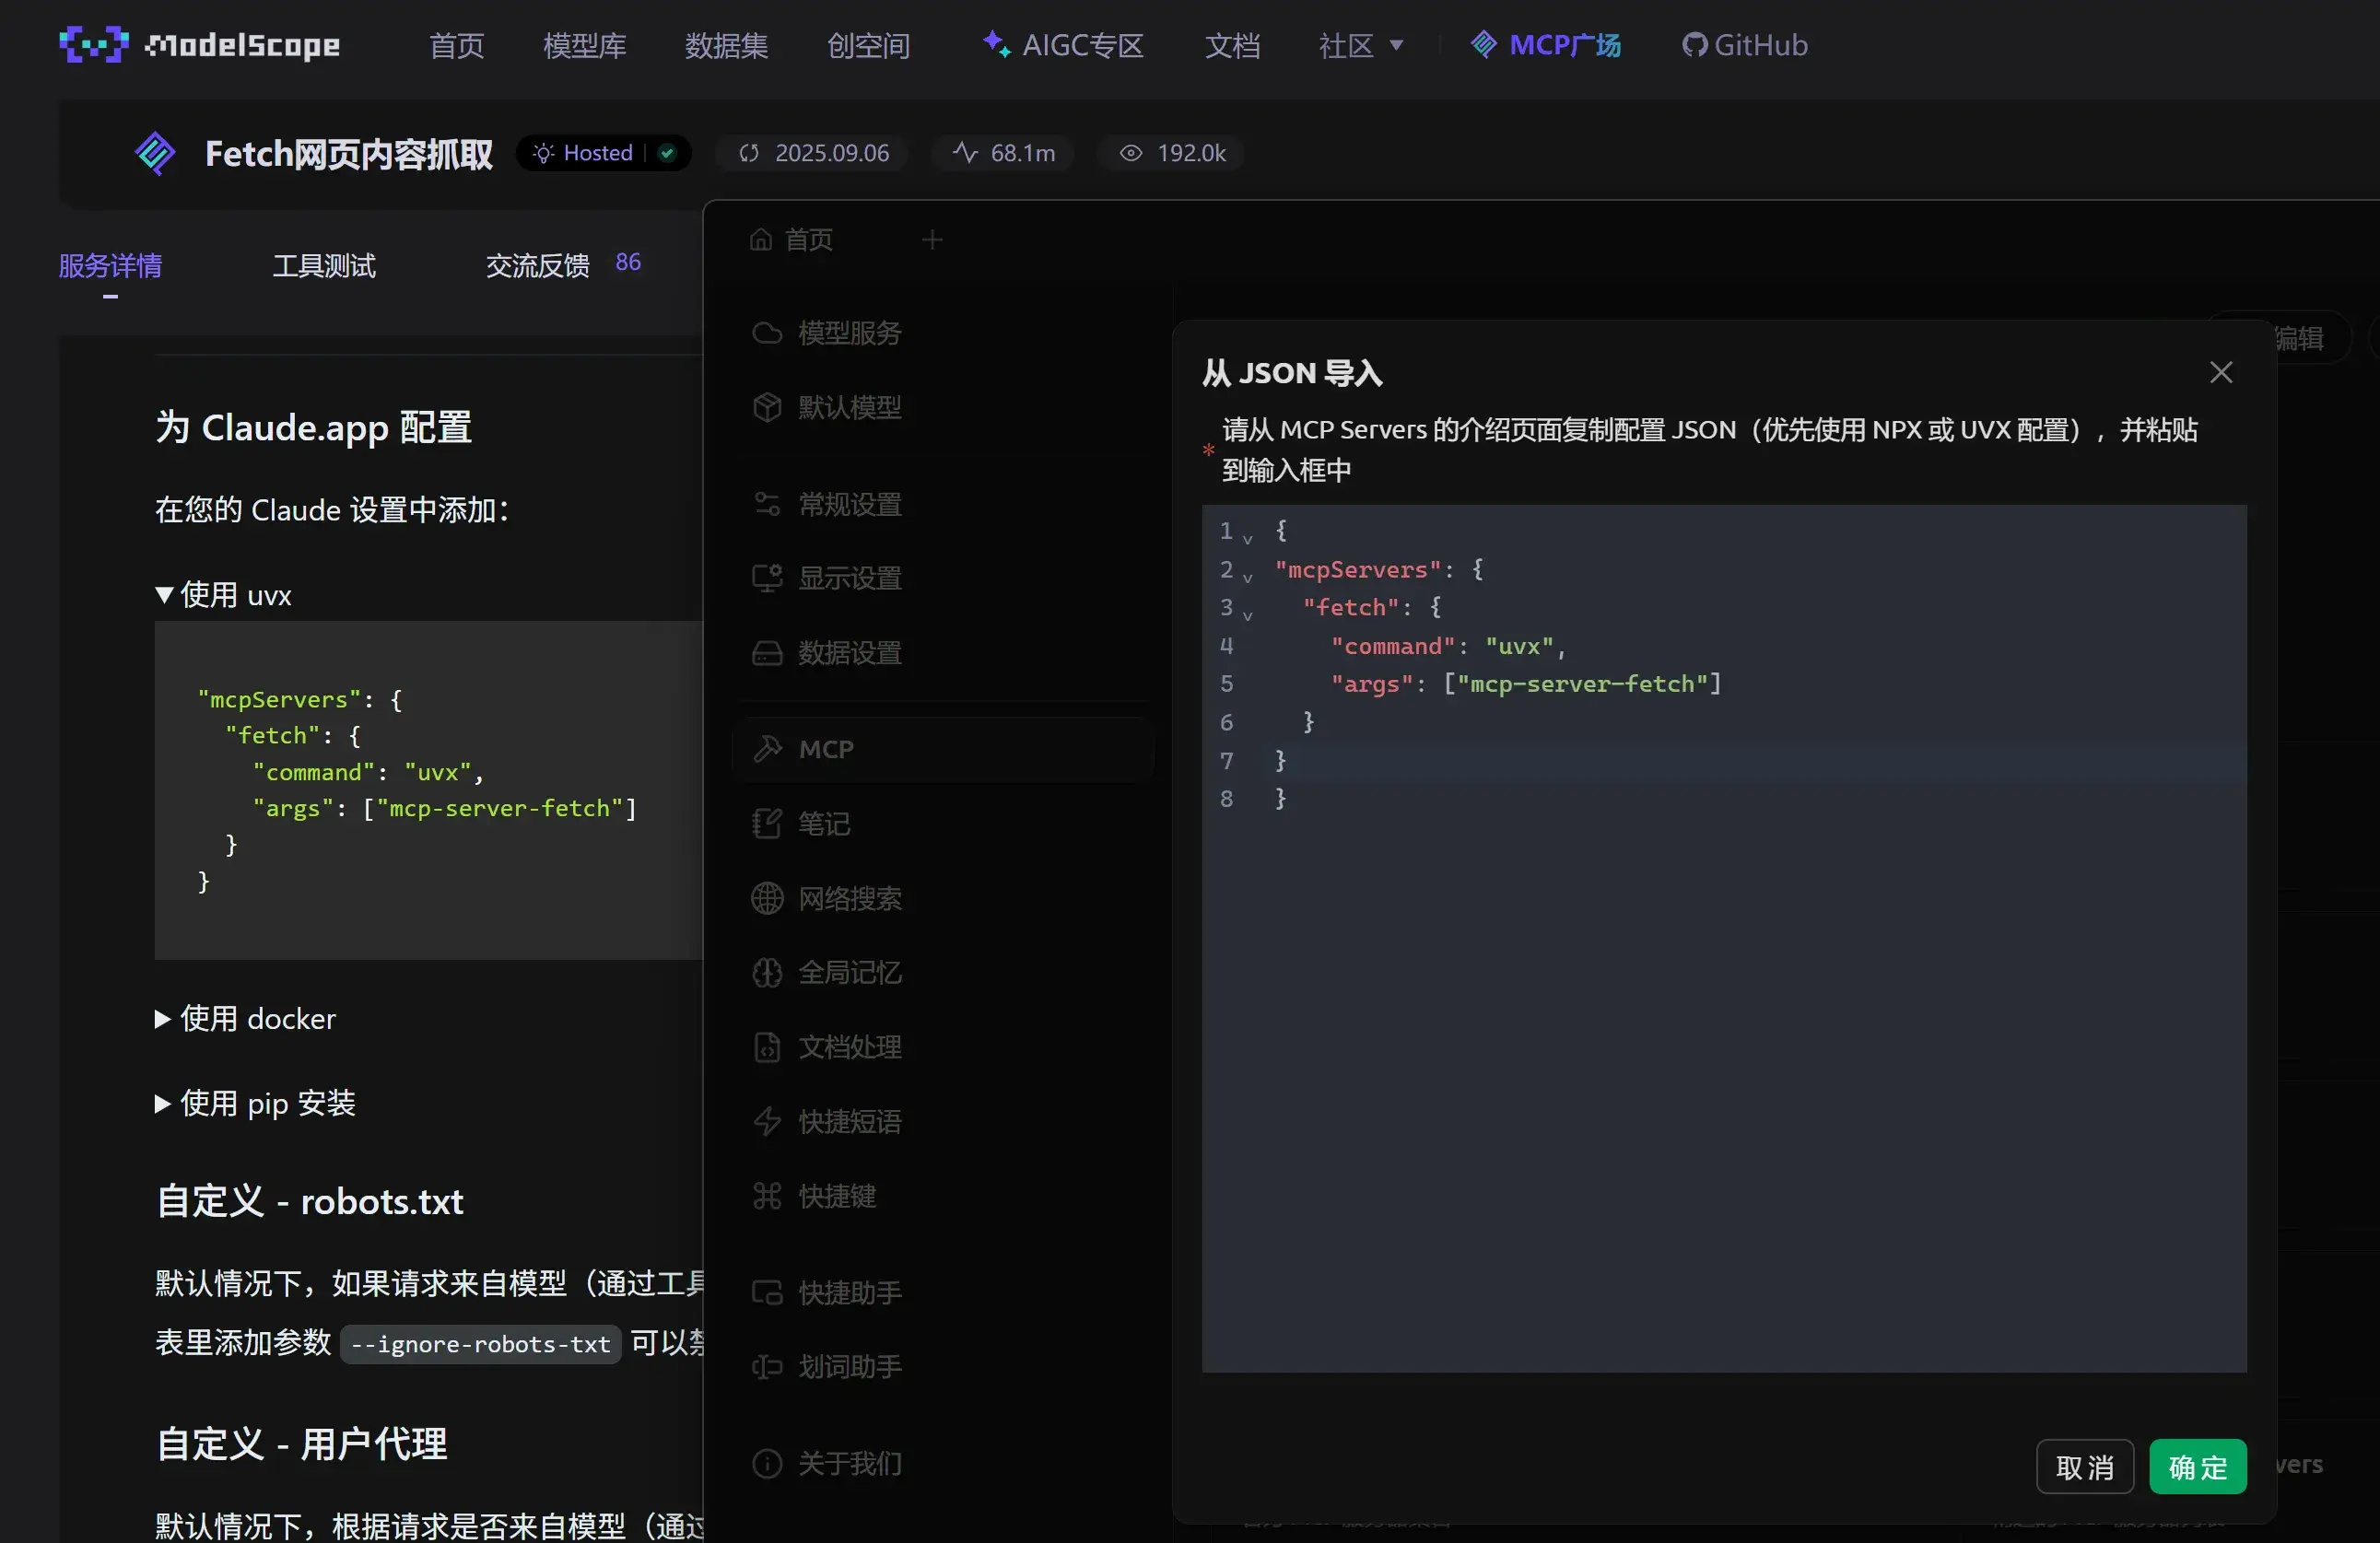Screen dimensions: 2380x1543
Task: Click the MCP广场 diamond icon
Action: [x=1484, y=44]
